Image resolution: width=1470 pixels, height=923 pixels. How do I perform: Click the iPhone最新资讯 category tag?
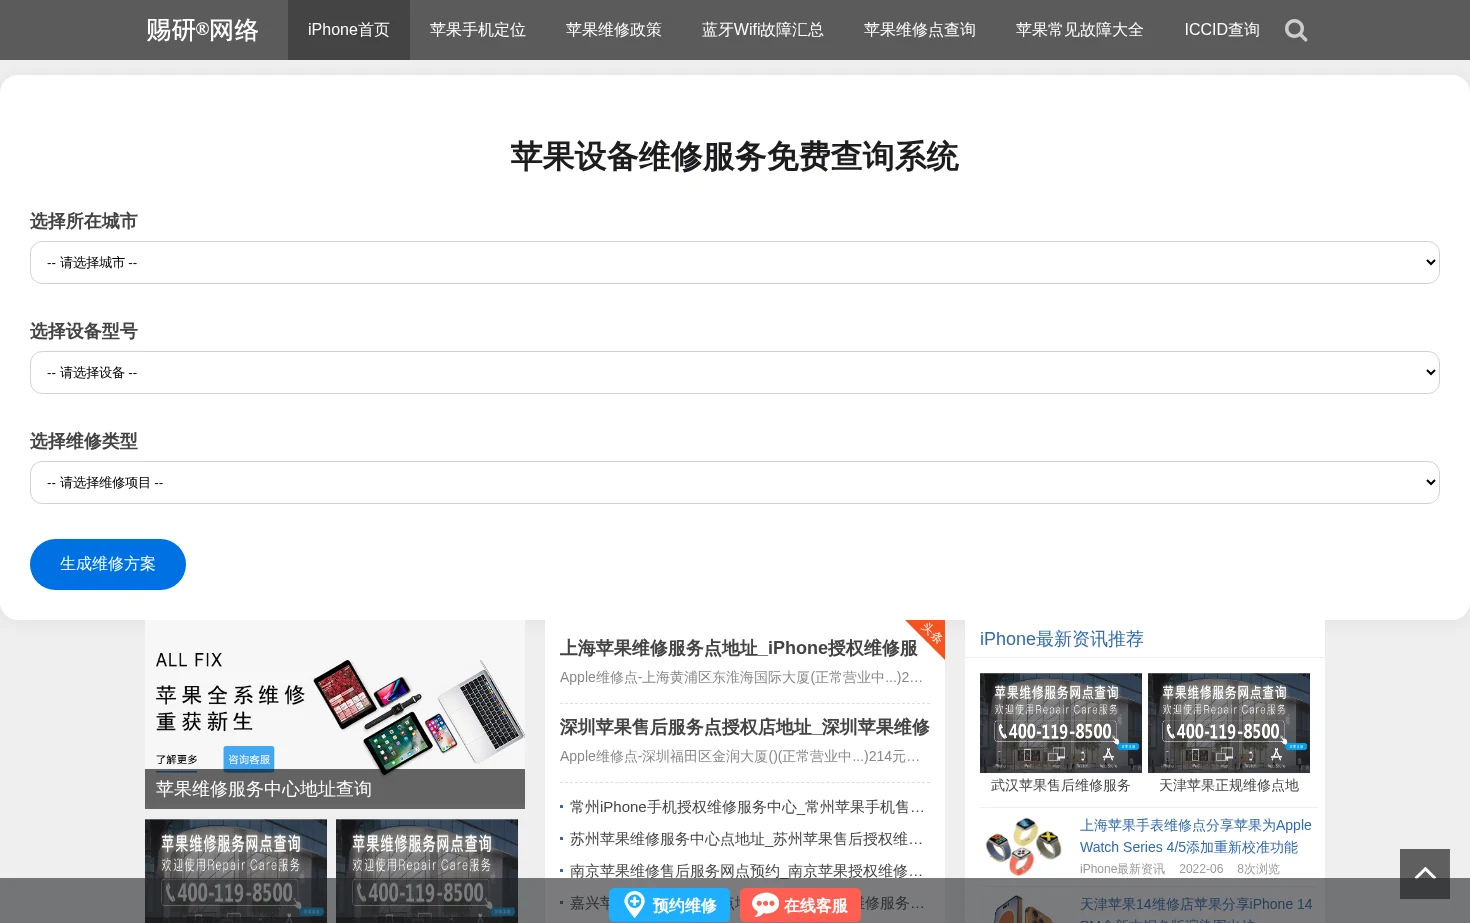coord(1122,869)
